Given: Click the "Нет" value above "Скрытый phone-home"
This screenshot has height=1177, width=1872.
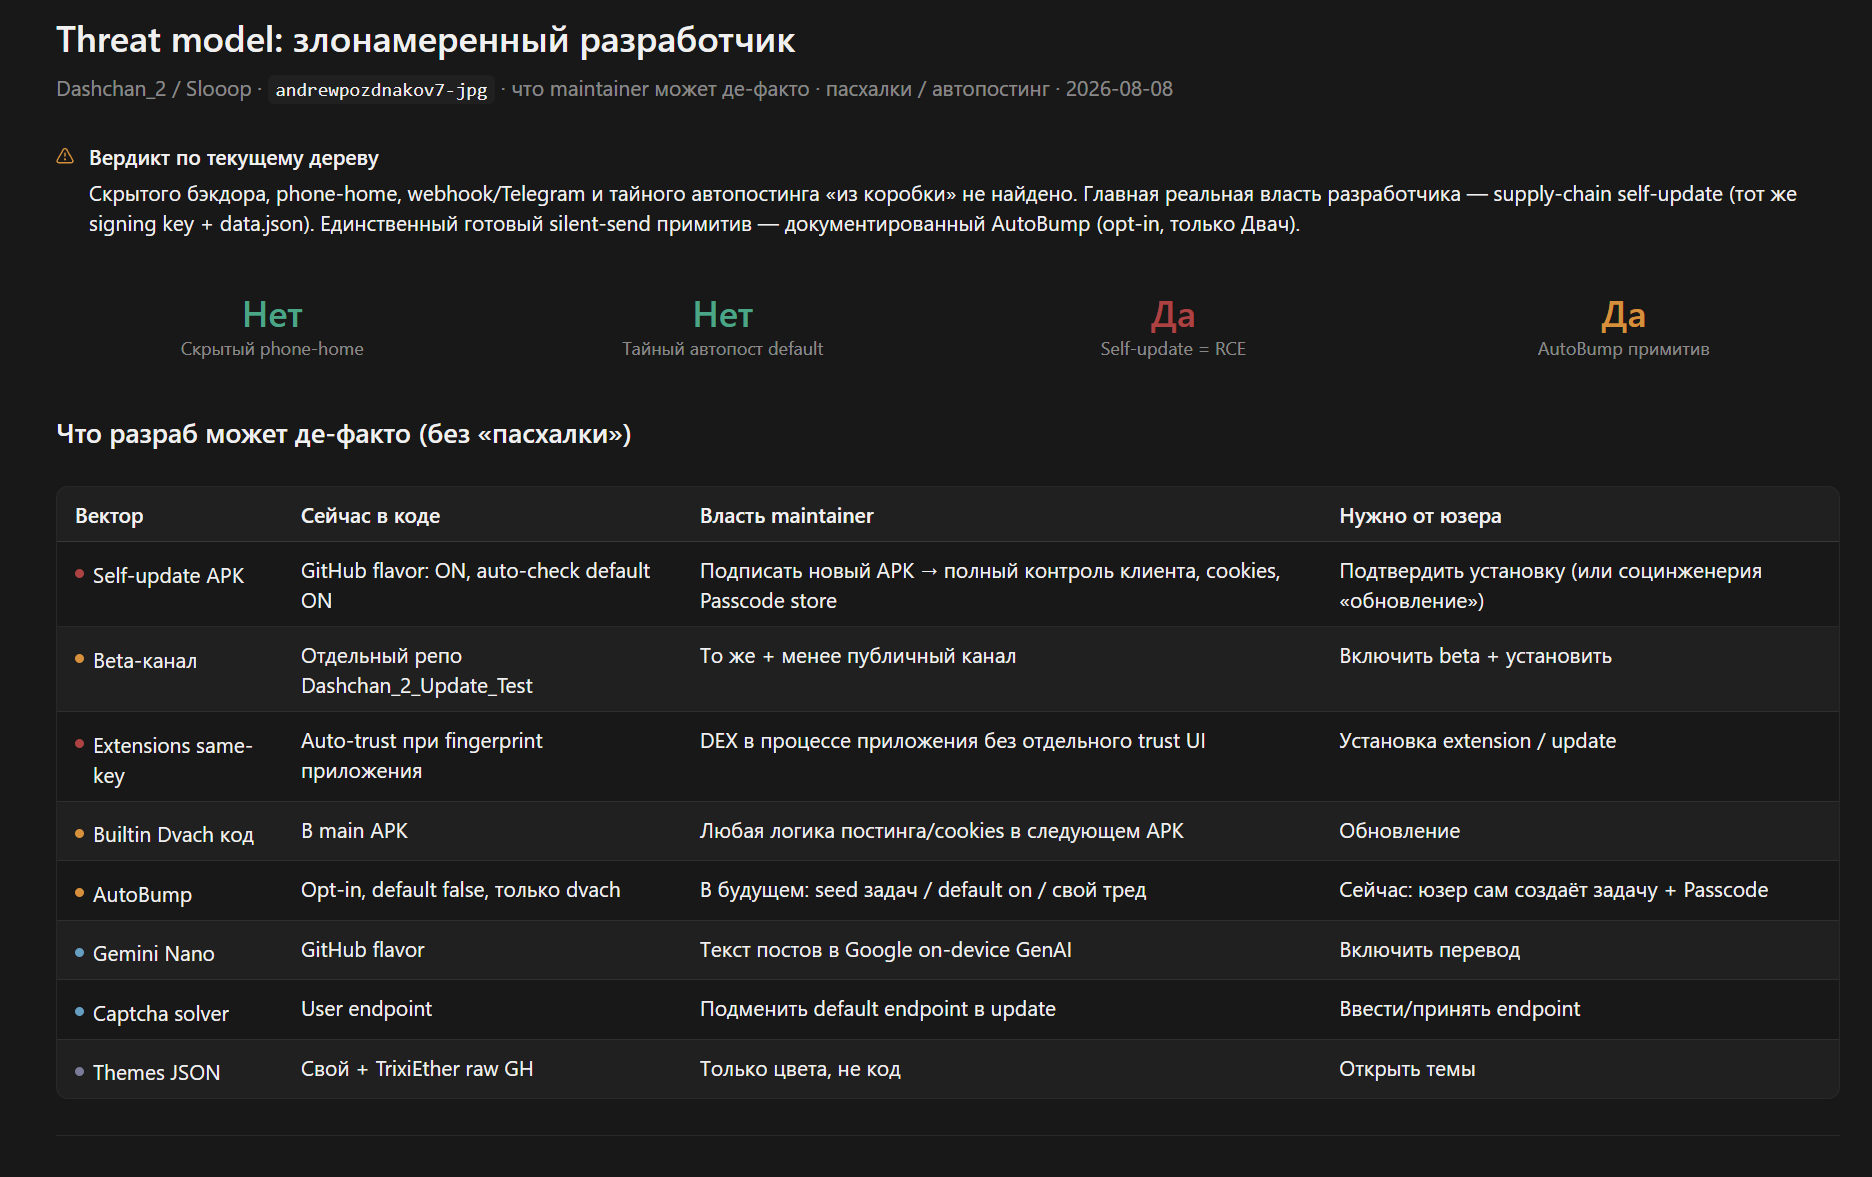Looking at the screenshot, I should [x=272, y=315].
